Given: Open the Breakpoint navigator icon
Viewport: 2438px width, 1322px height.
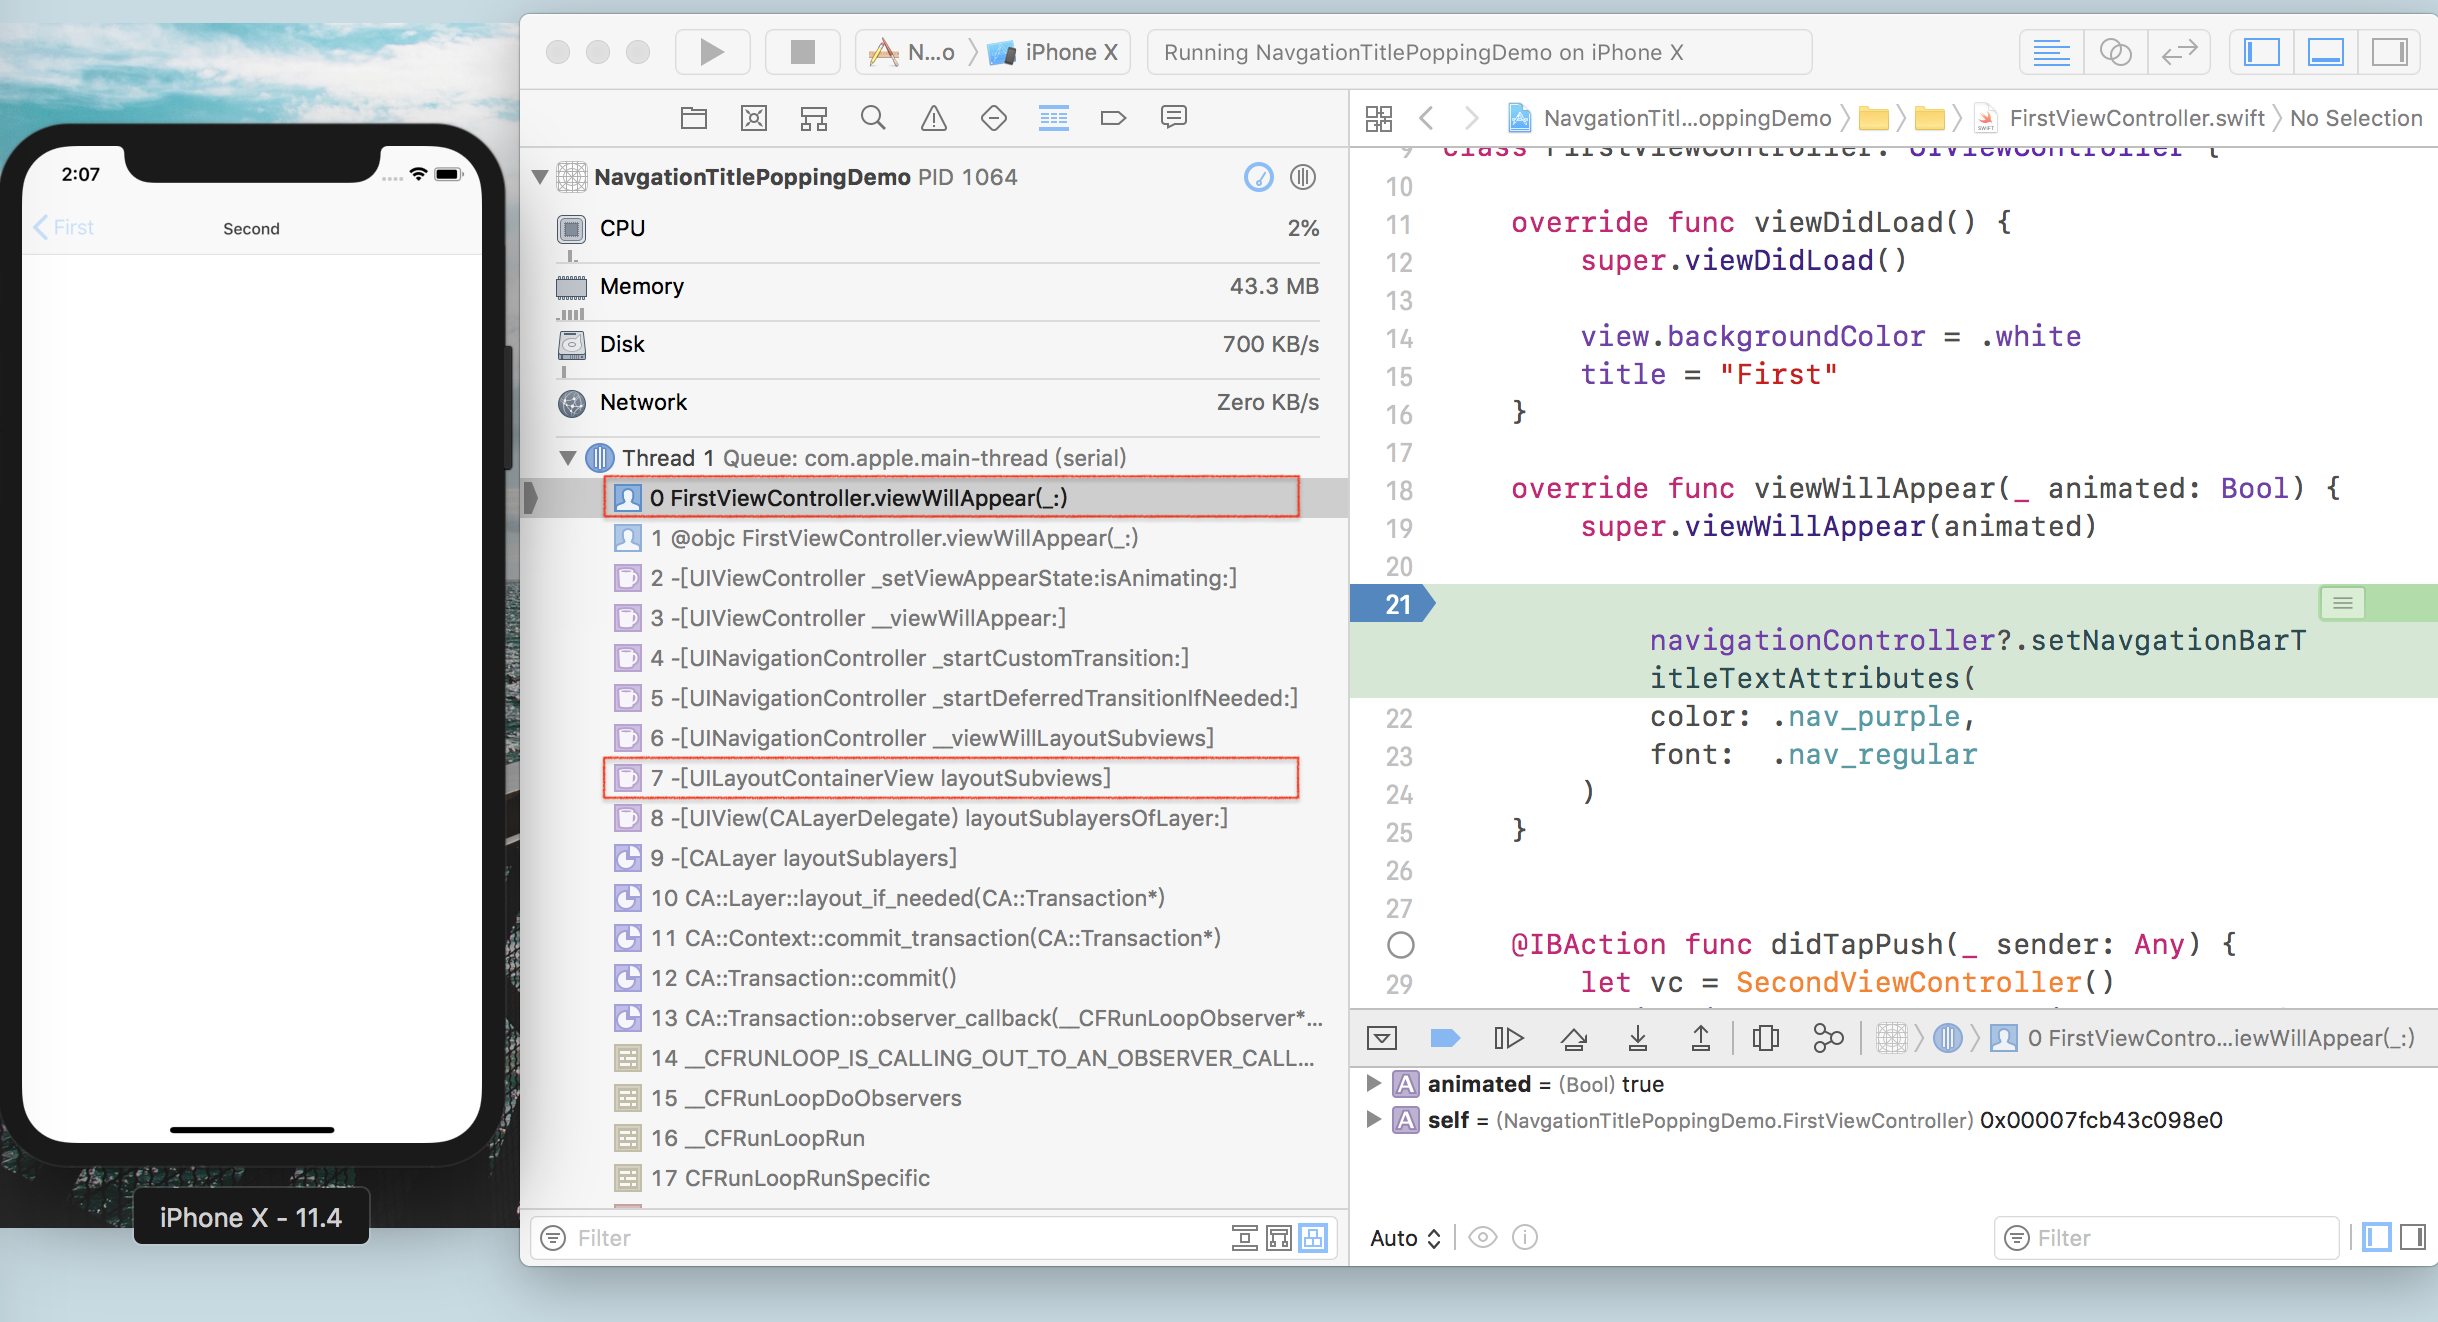Looking at the screenshot, I should [x=1113, y=118].
